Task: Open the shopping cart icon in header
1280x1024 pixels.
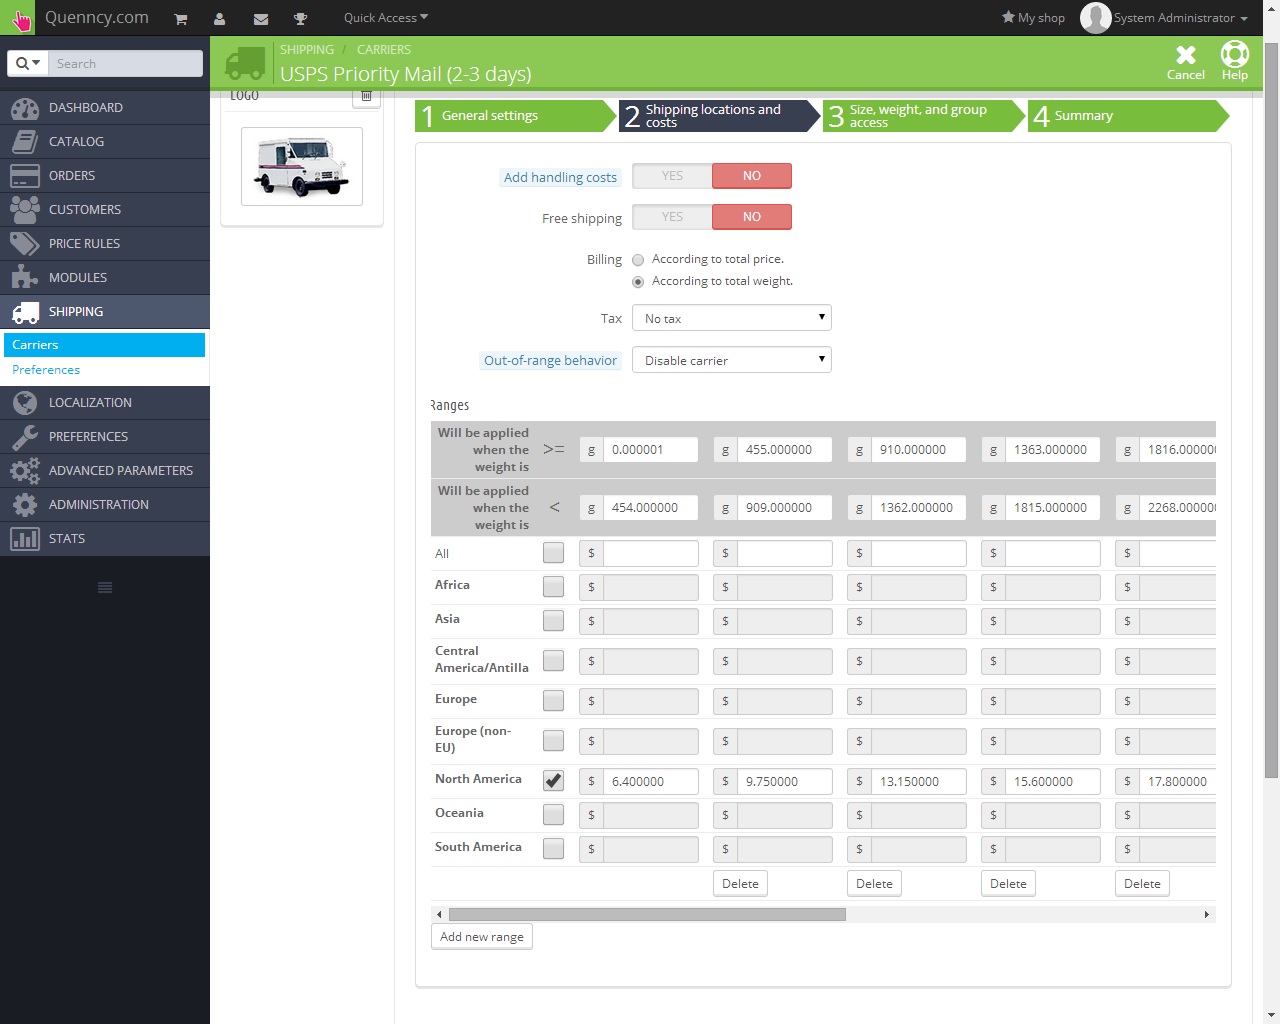Action: (x=181, y=18)
